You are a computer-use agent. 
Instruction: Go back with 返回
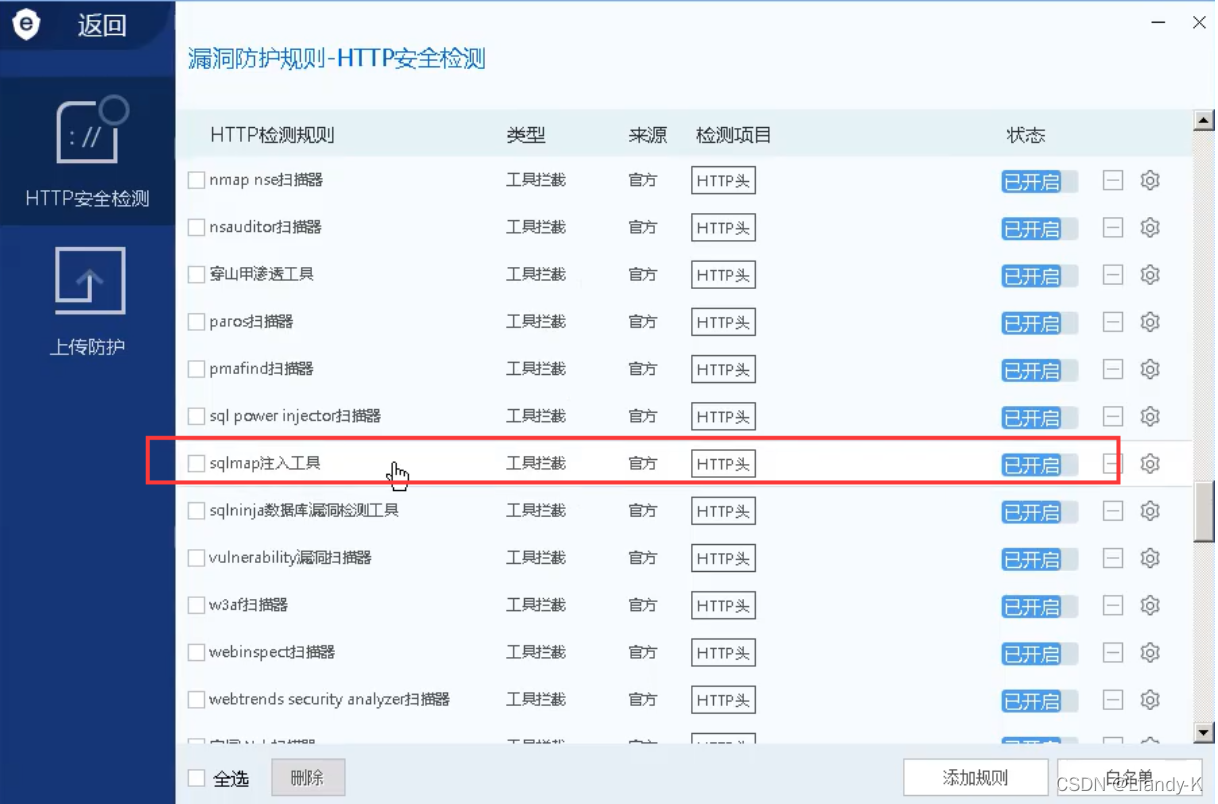tap(102, 25)
